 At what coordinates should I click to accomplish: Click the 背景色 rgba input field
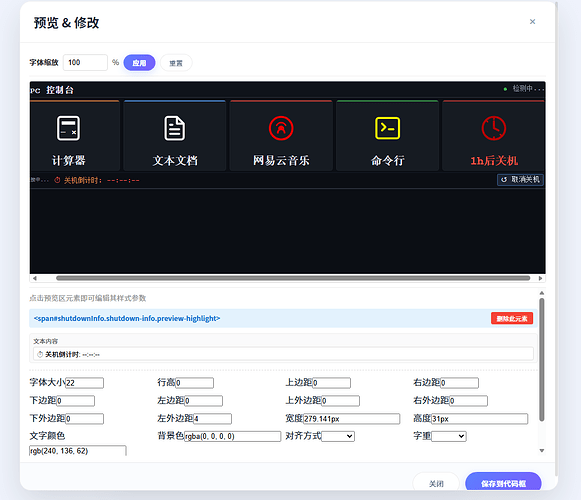(x=233, y=436)
